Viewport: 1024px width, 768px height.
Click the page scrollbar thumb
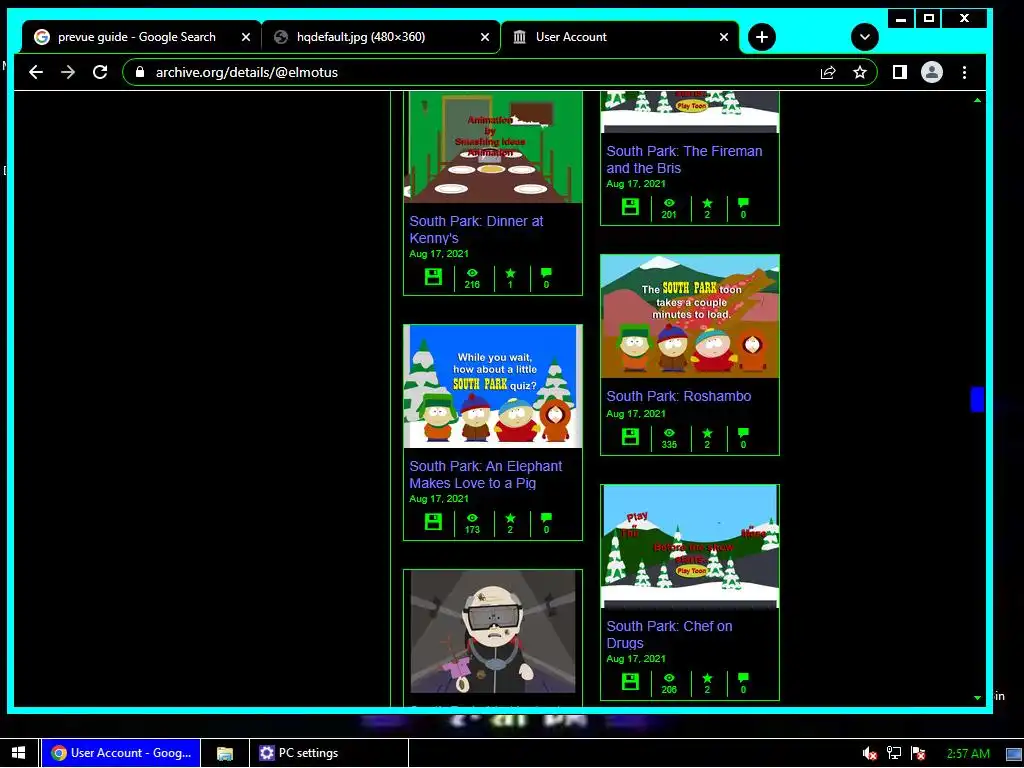[x=977, y=400]
